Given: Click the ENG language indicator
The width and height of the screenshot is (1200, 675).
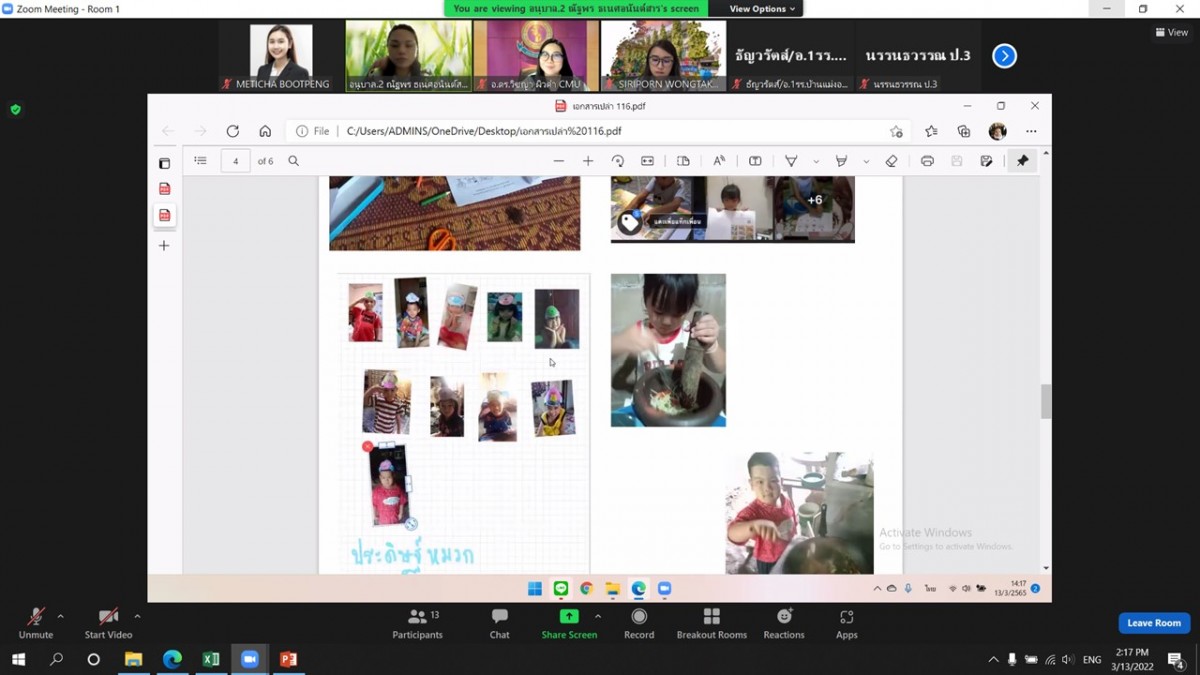Looking at the screenshot, I should [x=1092, y=660].
